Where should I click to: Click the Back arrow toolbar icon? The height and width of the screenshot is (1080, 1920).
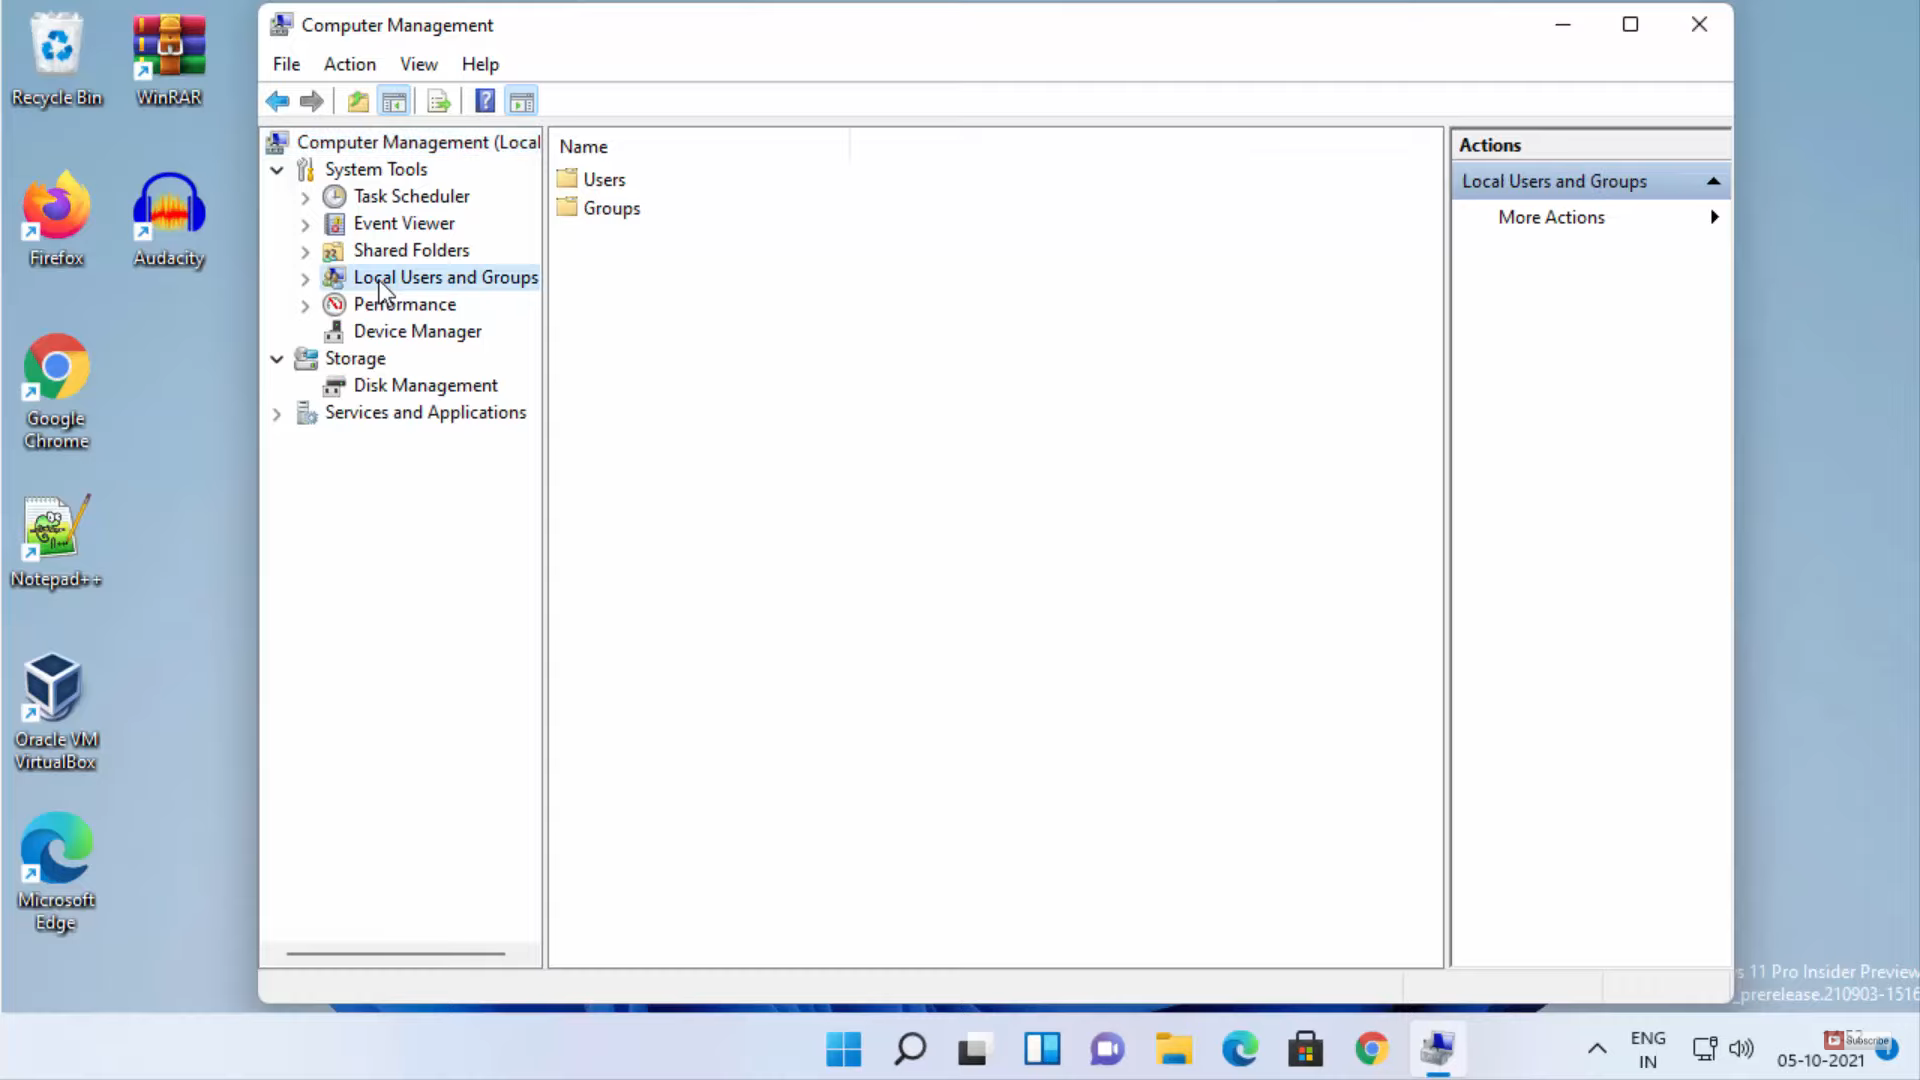(277, 101)
